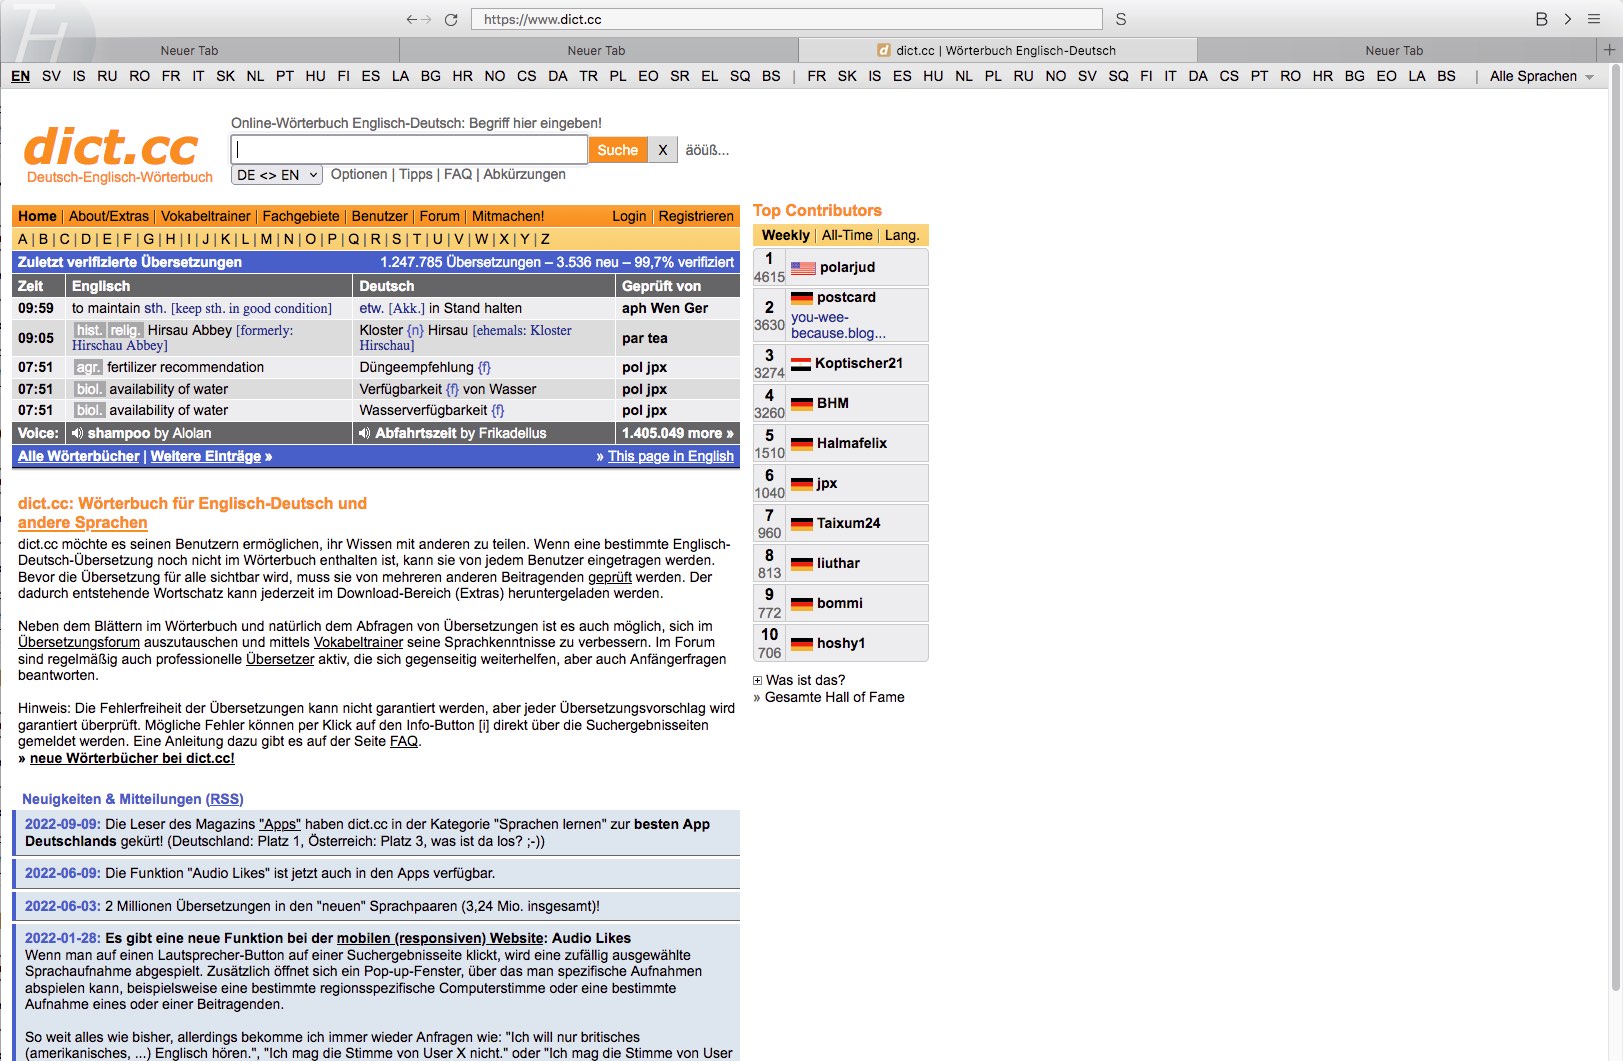Clear the search with the X button
The image size is (1623, 1061).
tap(662, 150)
